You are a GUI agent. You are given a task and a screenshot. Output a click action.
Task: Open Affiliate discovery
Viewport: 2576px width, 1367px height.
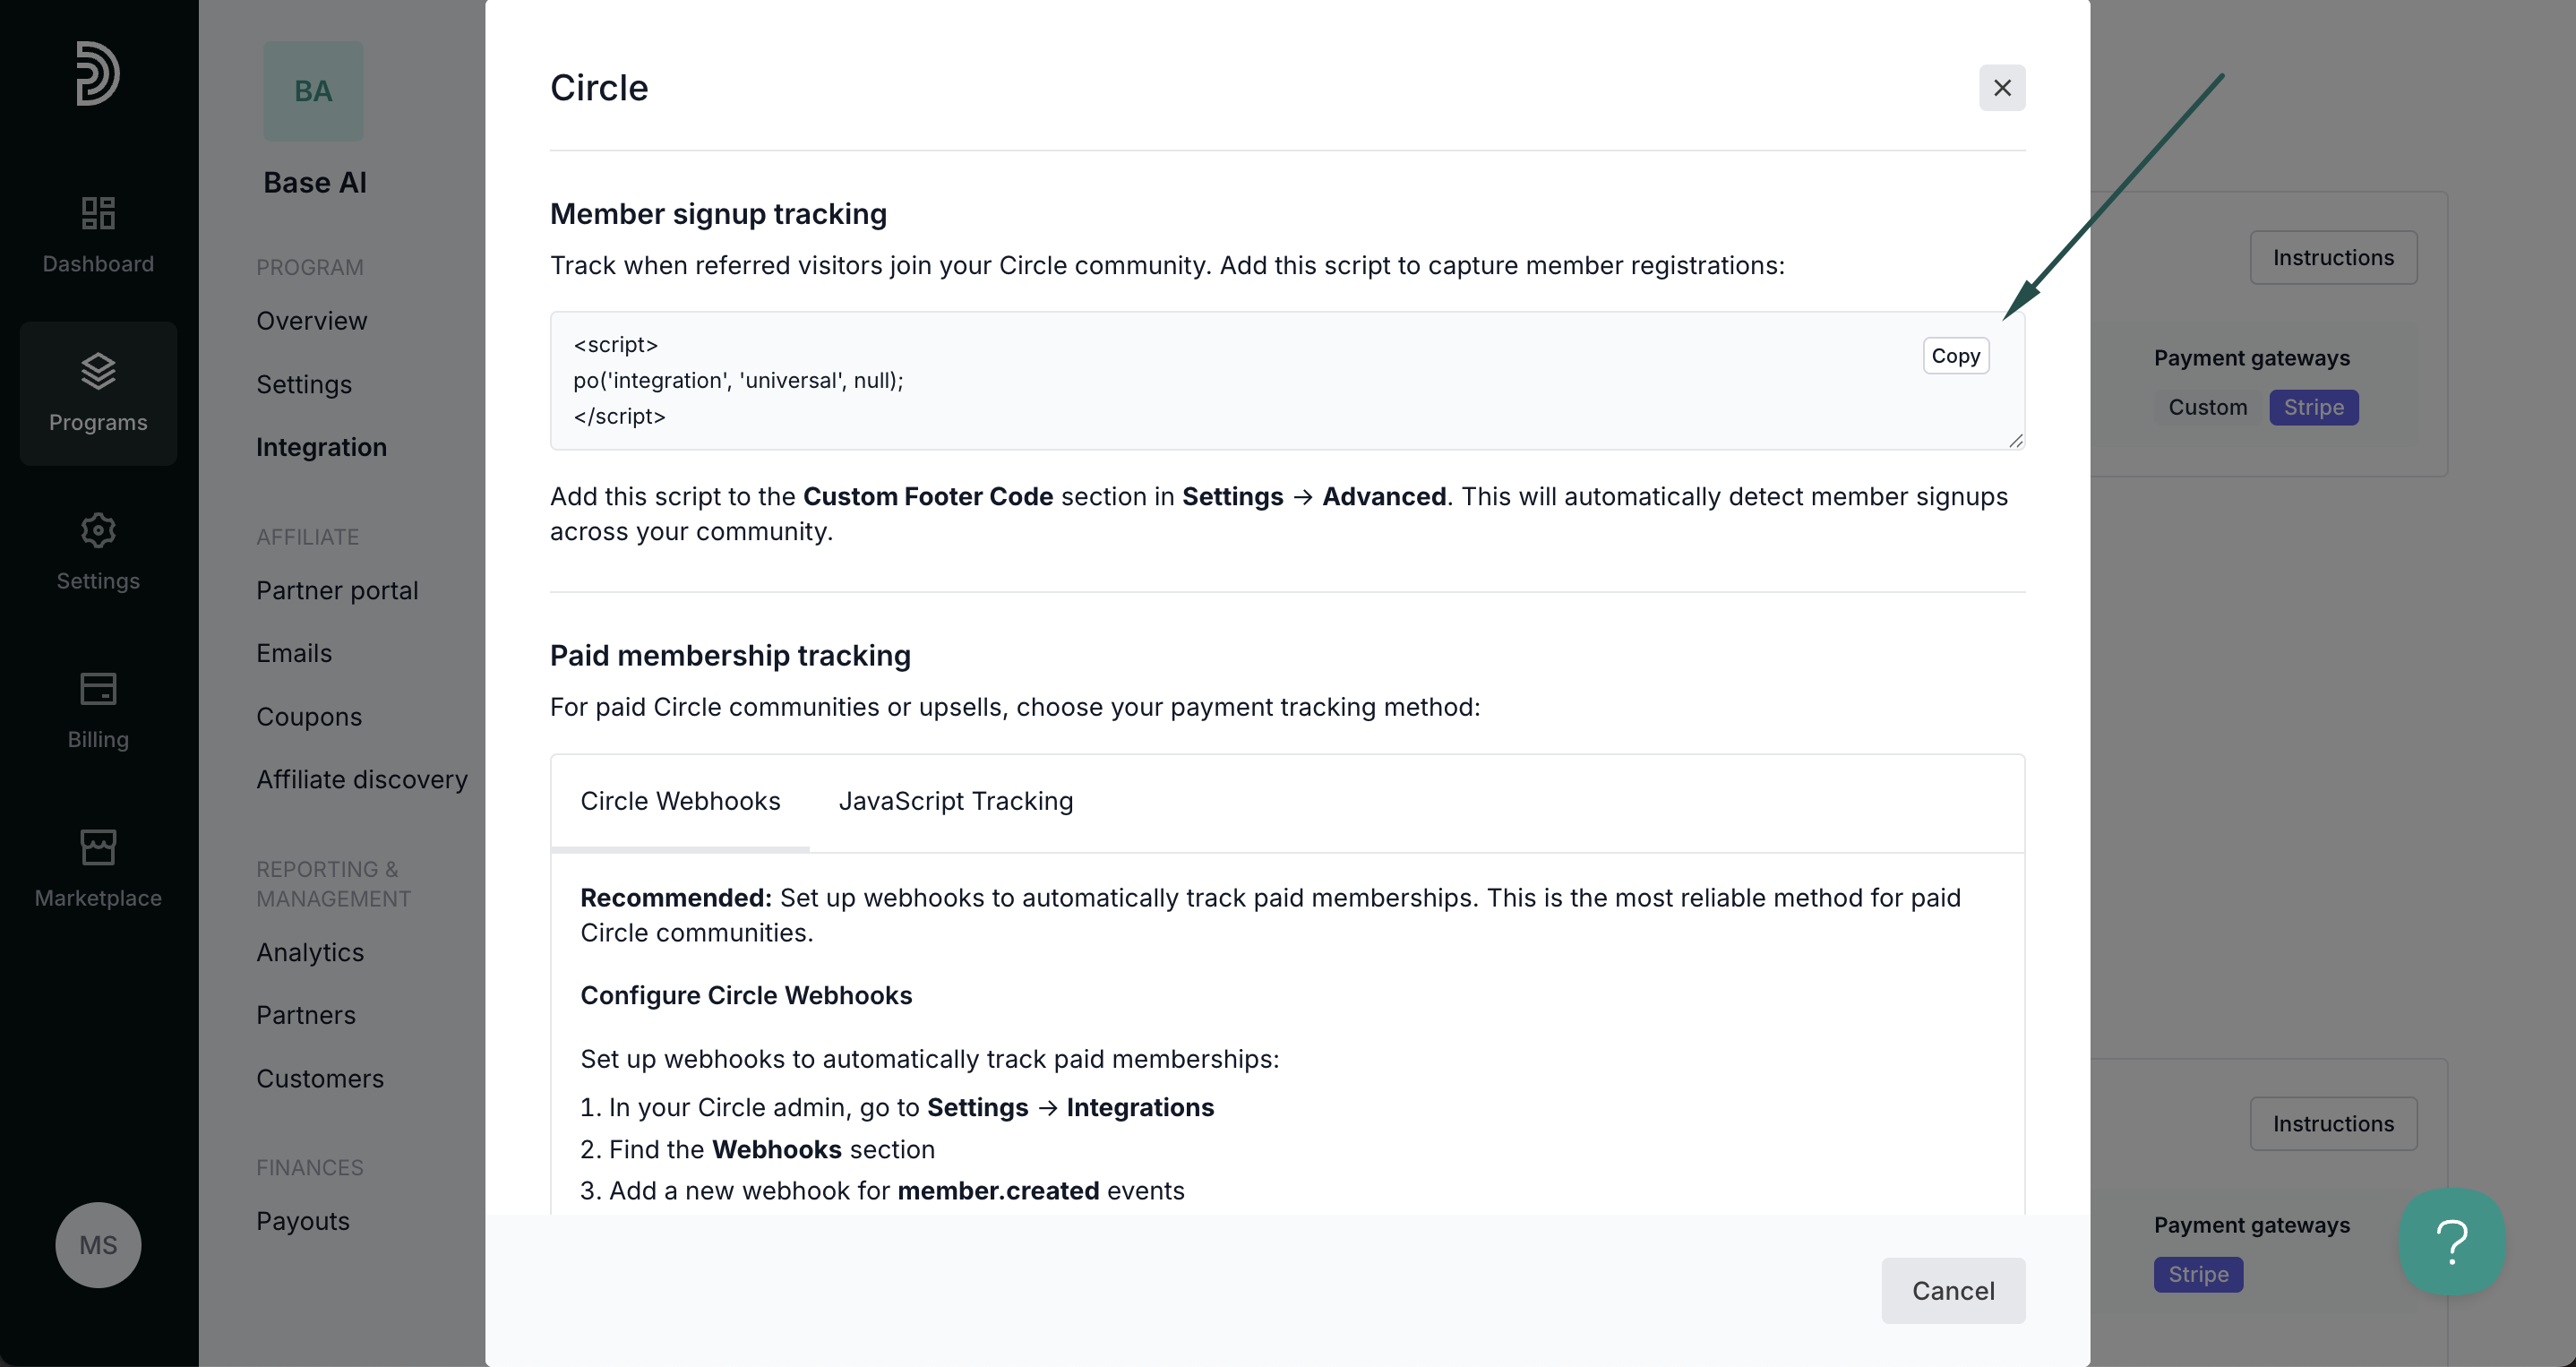click(362, 779)
